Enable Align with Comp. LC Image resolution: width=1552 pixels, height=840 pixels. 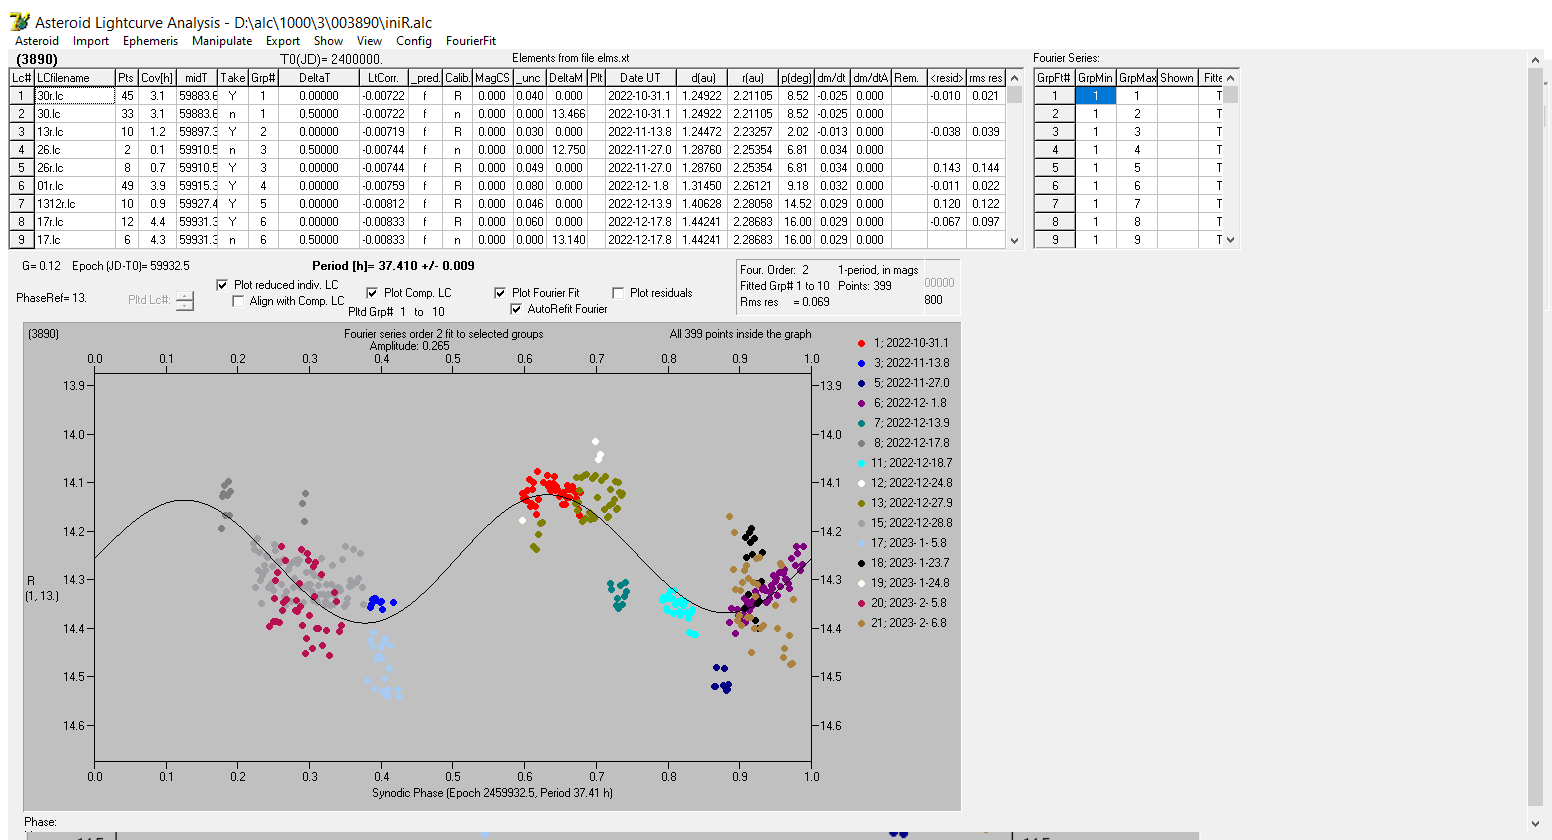point(238,301)
